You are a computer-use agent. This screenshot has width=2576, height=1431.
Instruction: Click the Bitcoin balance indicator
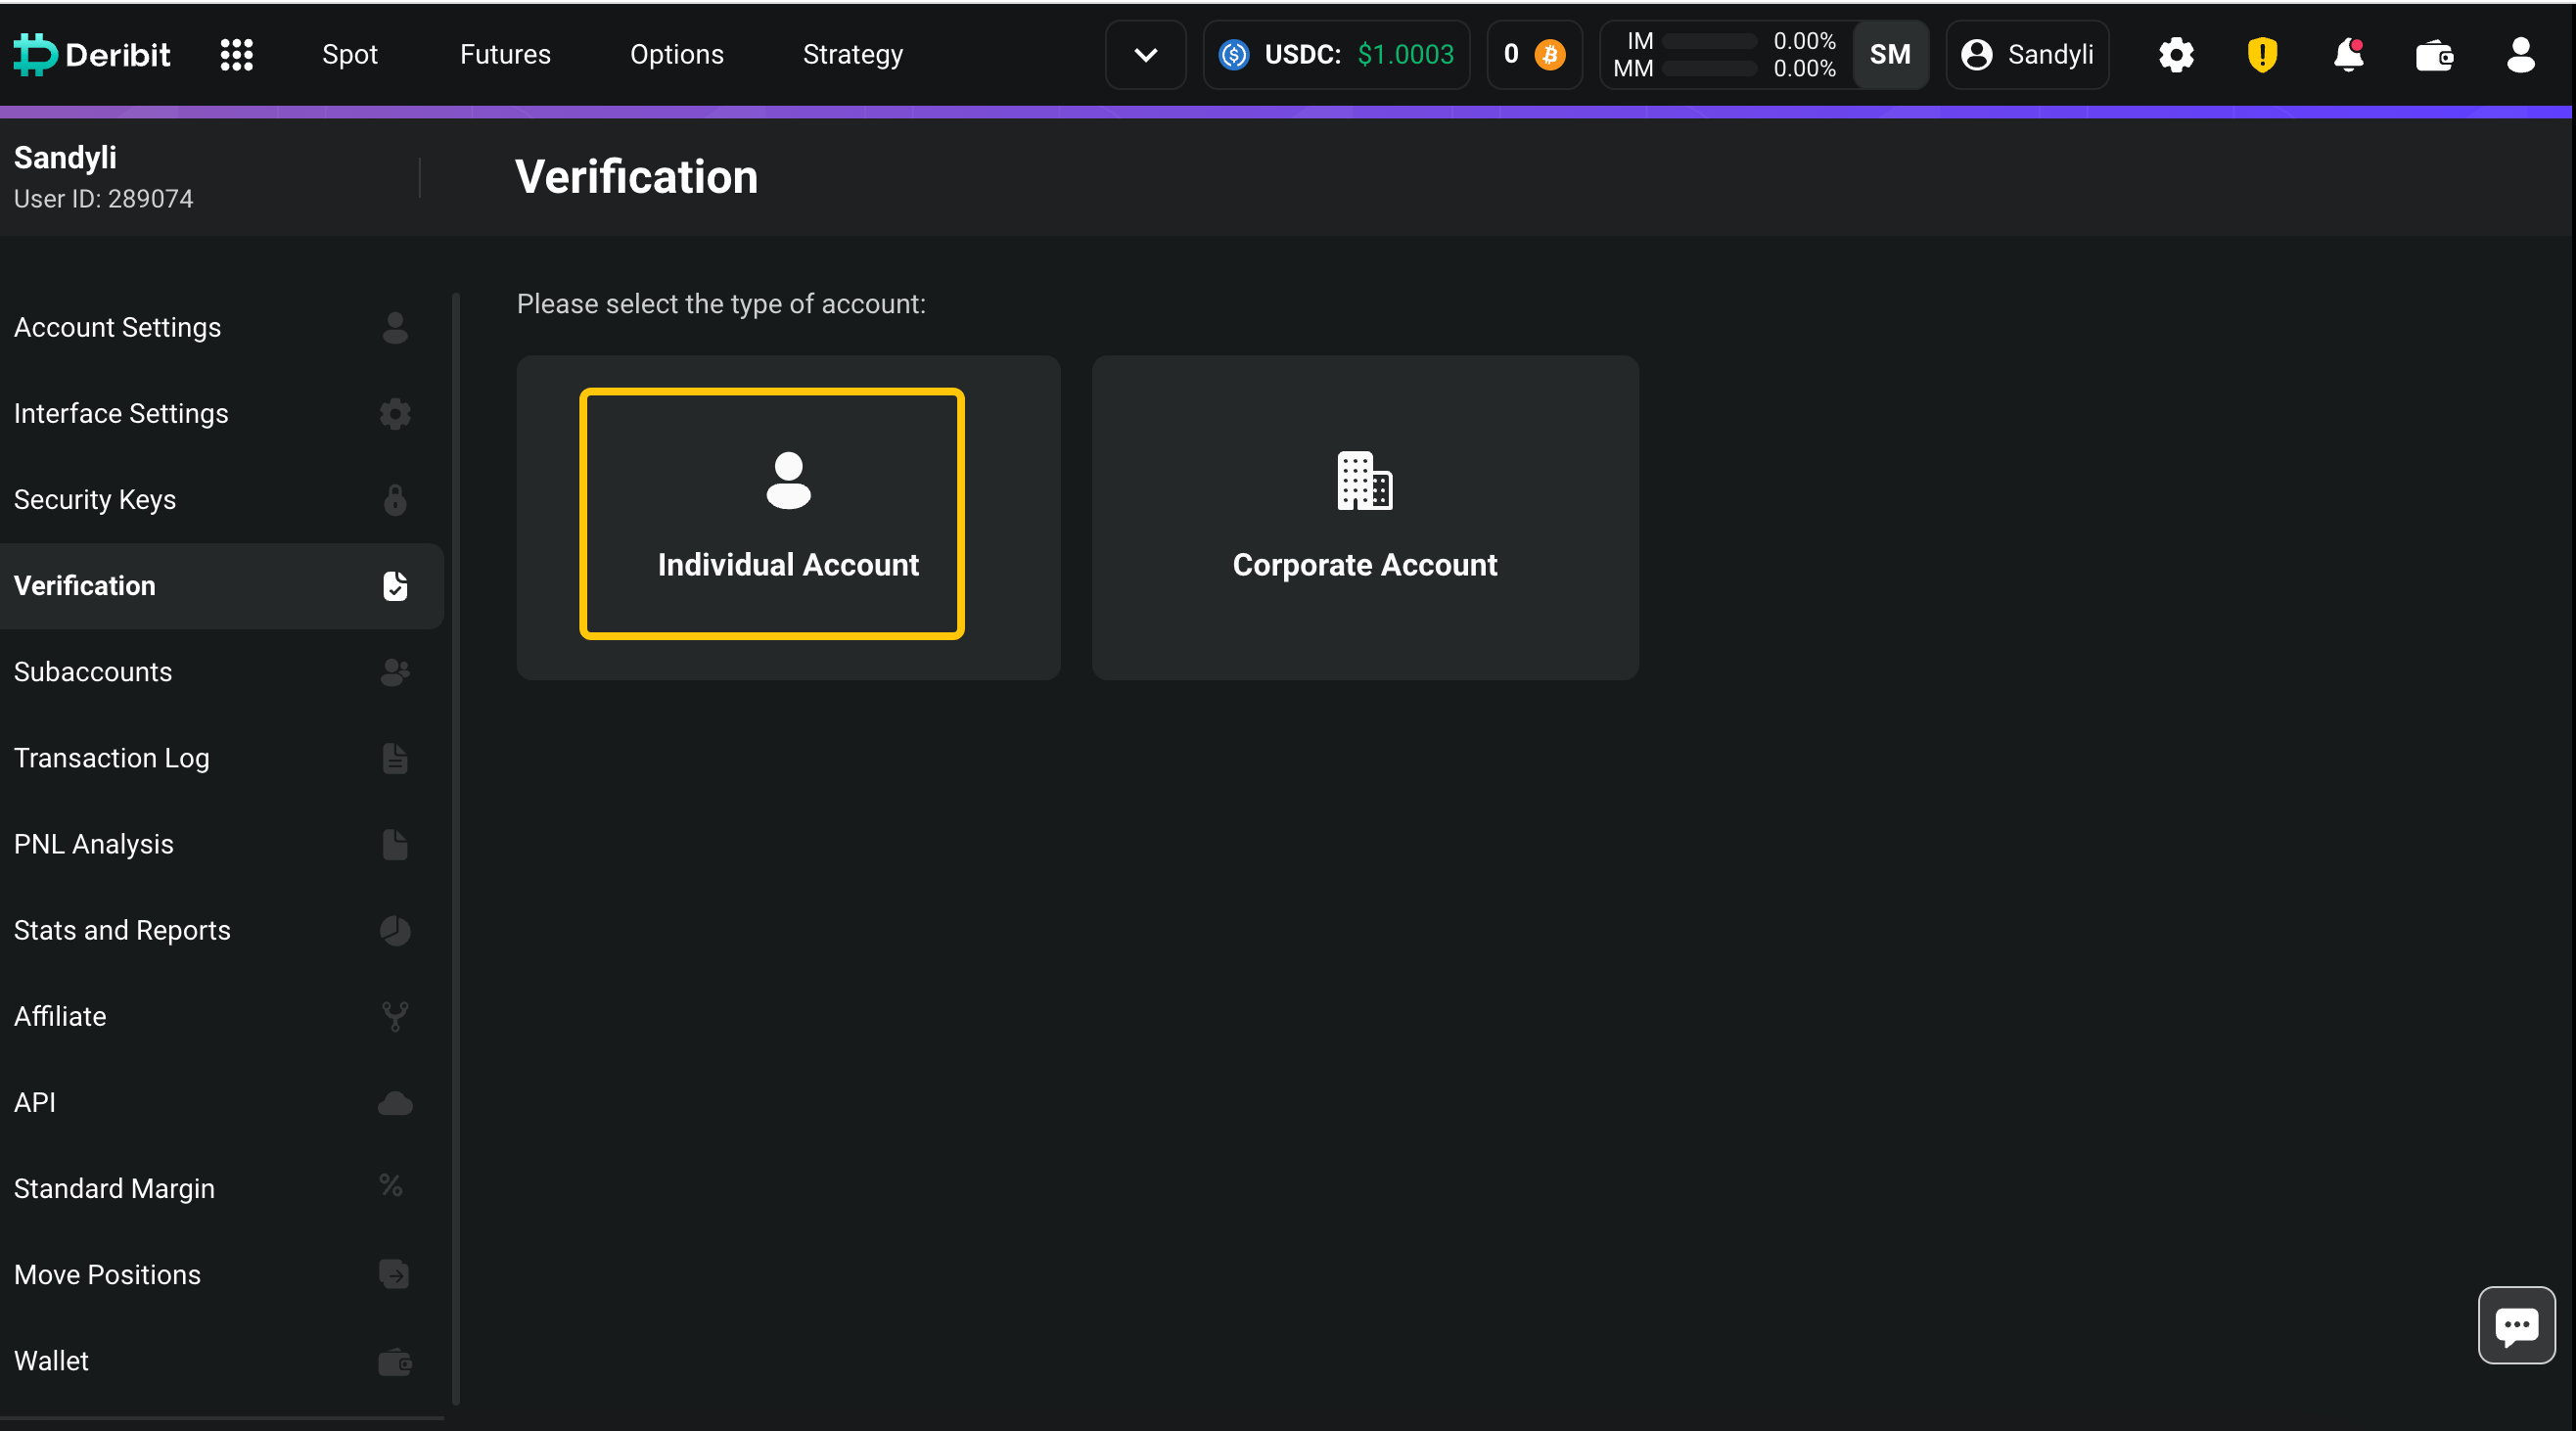pyautogui.click(x=1534, y=54)
